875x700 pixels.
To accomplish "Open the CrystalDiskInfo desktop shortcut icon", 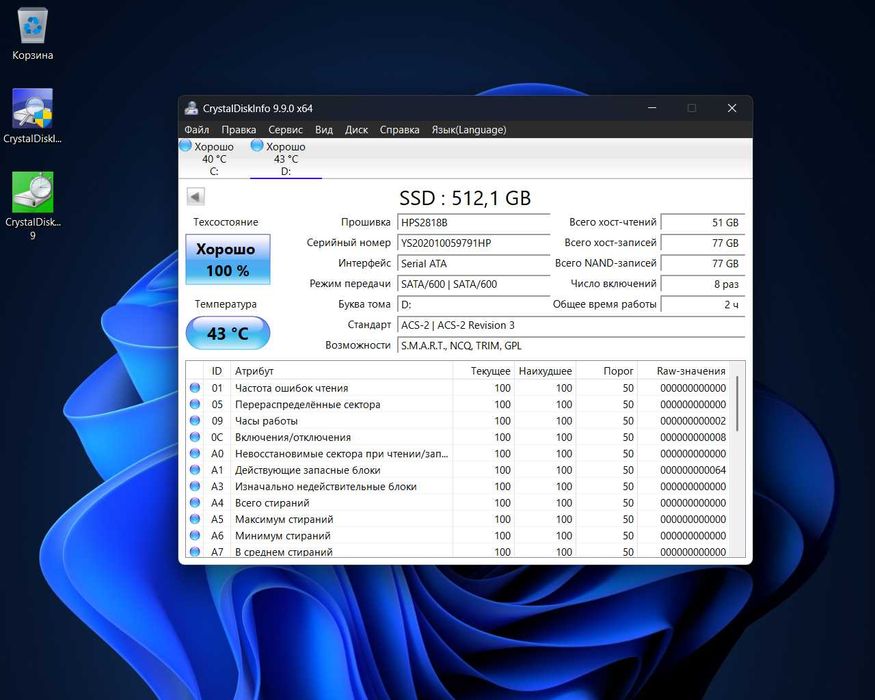I will pyautogui.click(x=33, y=116).
